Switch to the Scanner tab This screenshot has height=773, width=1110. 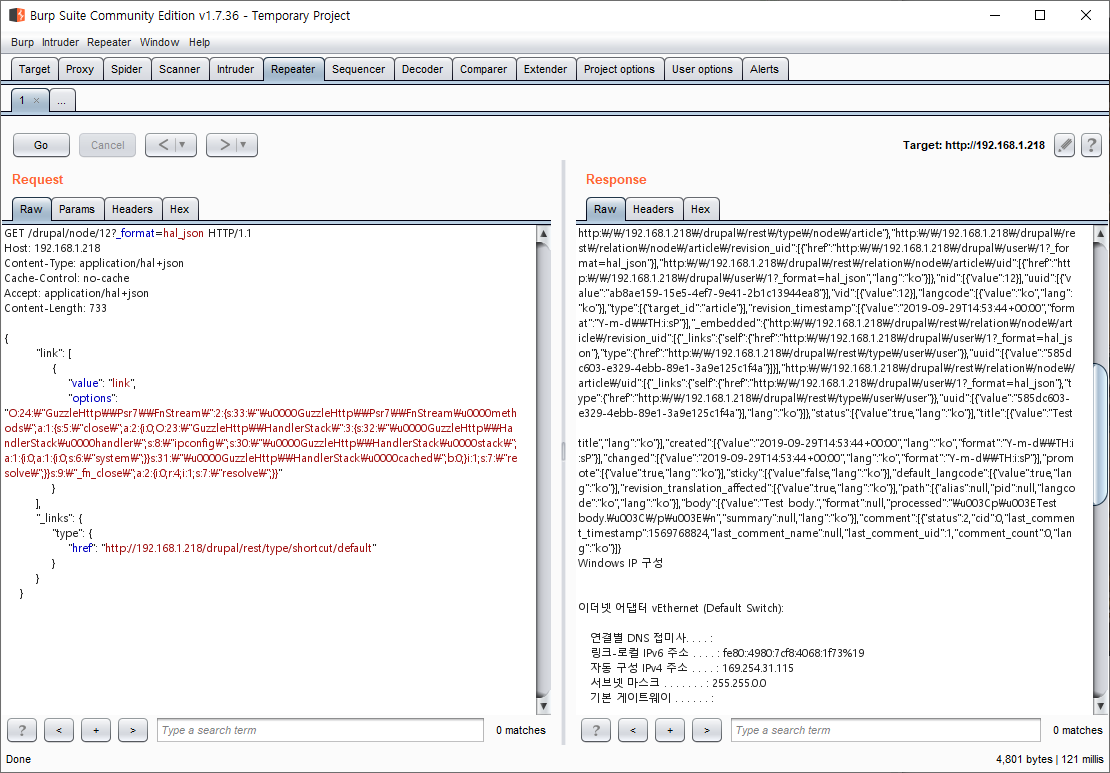tap(180, 69)
